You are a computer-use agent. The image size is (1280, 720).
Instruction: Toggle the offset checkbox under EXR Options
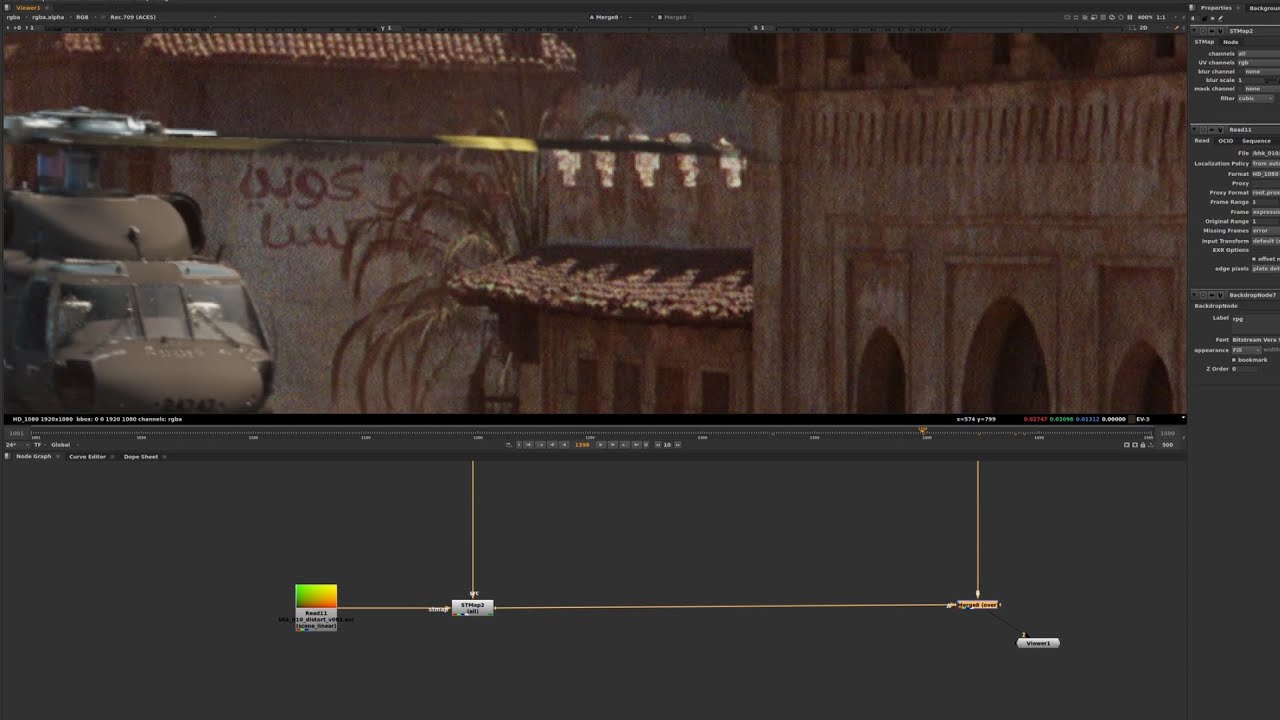point(1254,259)
